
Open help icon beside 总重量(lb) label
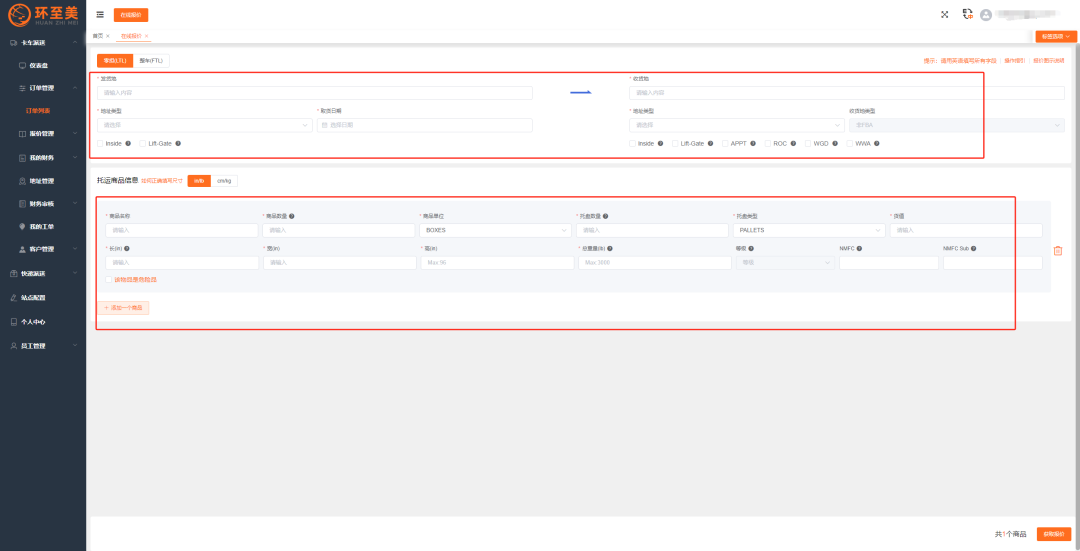tap(610, 248)
